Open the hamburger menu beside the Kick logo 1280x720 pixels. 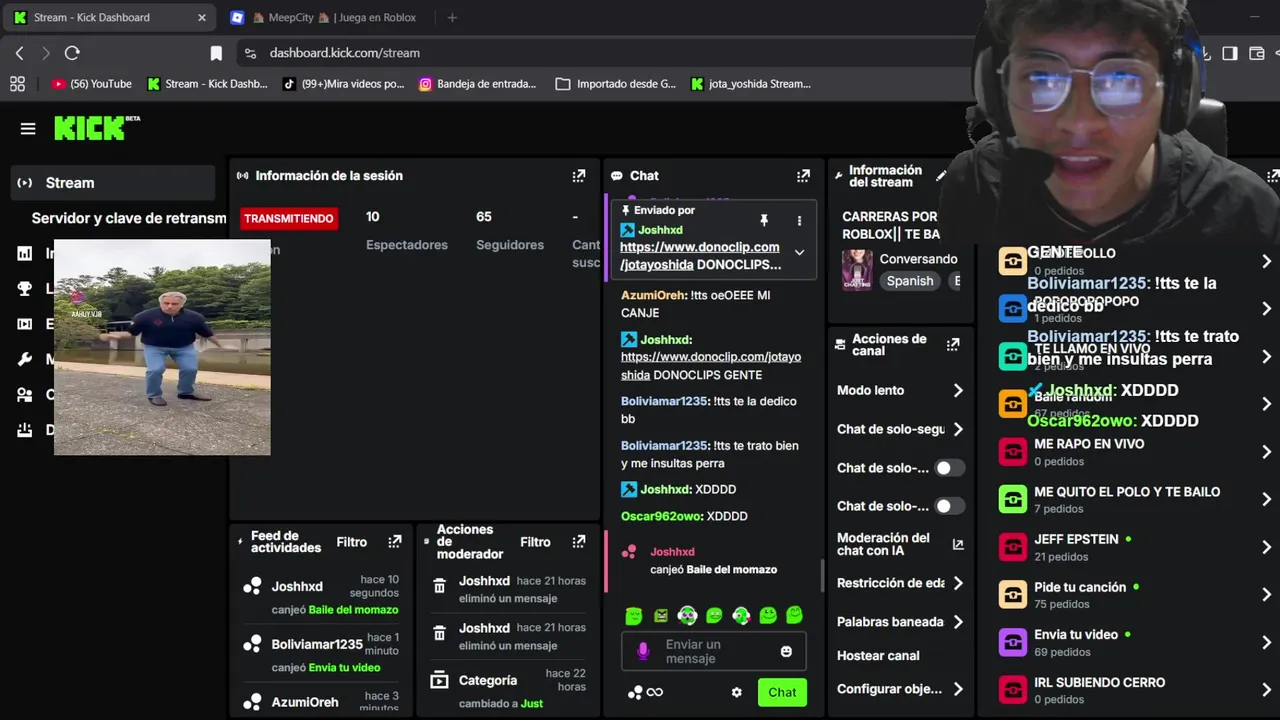click(x=28, y=128)
